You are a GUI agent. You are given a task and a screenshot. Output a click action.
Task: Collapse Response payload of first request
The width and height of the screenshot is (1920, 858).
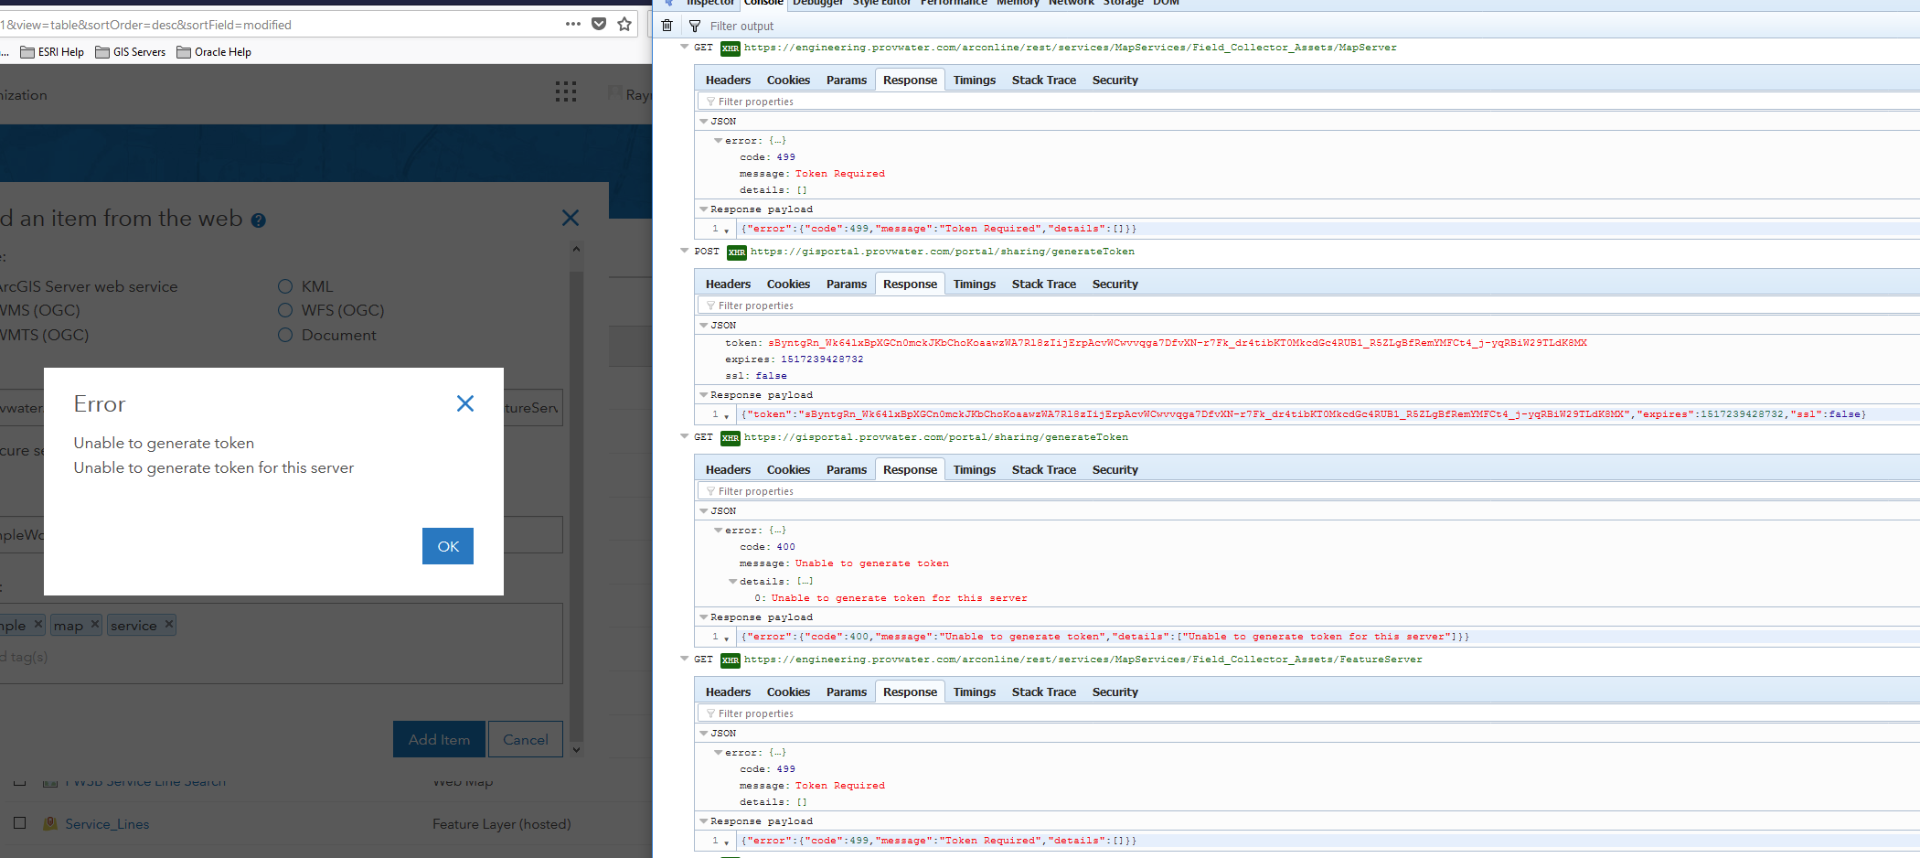pos(703,209)
